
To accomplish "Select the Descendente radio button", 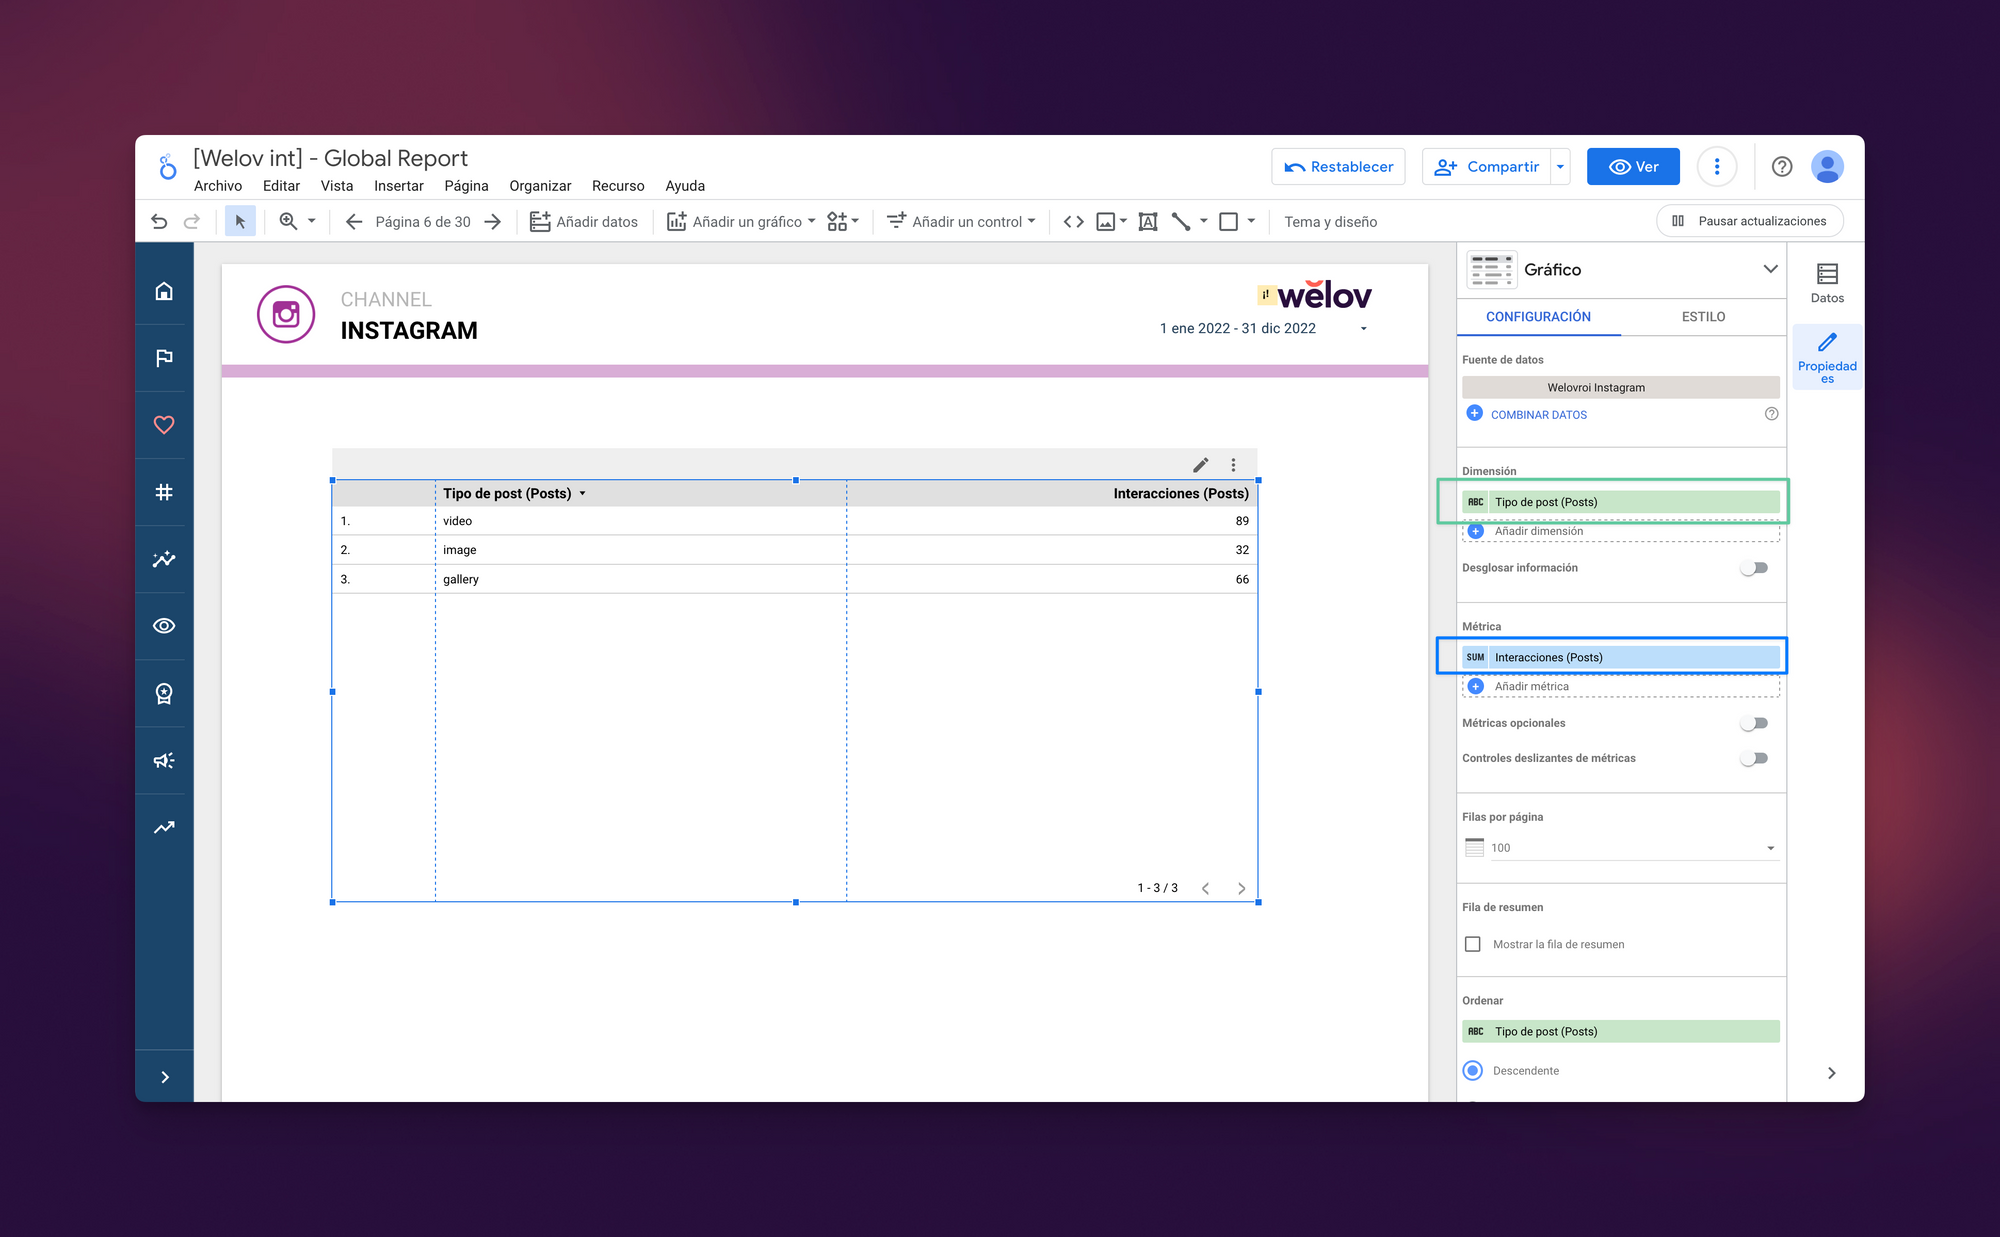I will click(1472, 1070).
